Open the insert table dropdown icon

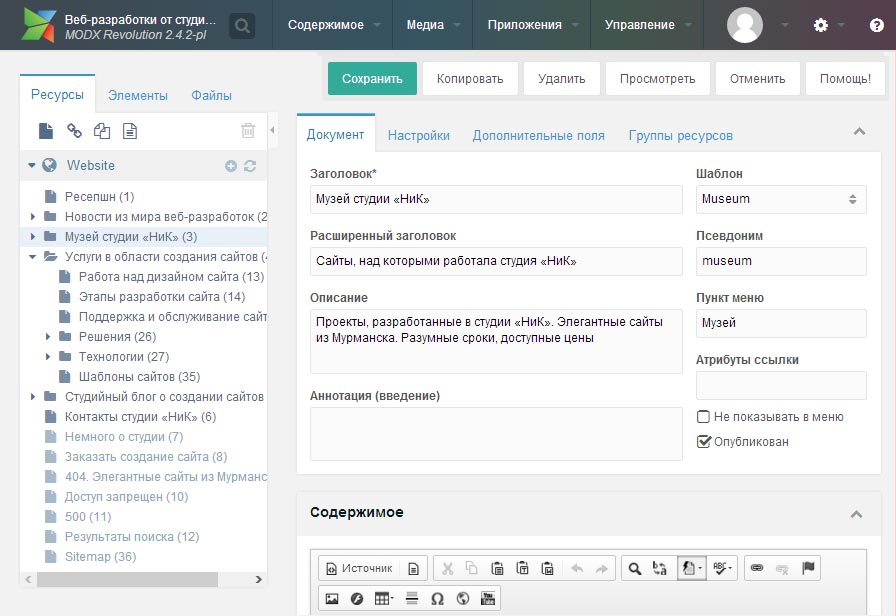pos(384,598)
